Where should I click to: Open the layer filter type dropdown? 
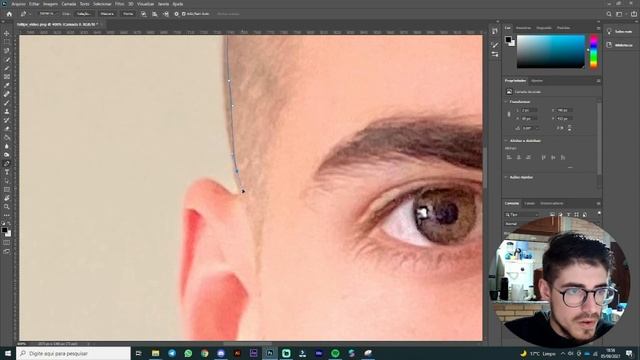click(522, 214)
